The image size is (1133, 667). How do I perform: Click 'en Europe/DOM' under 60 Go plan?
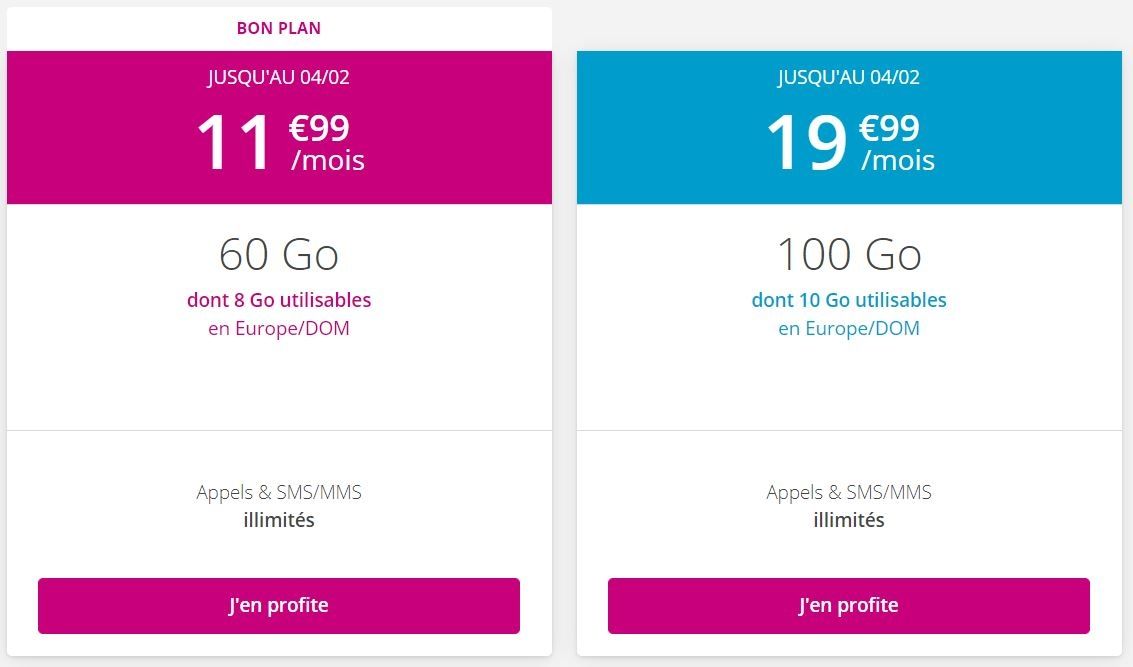[279, 328]
